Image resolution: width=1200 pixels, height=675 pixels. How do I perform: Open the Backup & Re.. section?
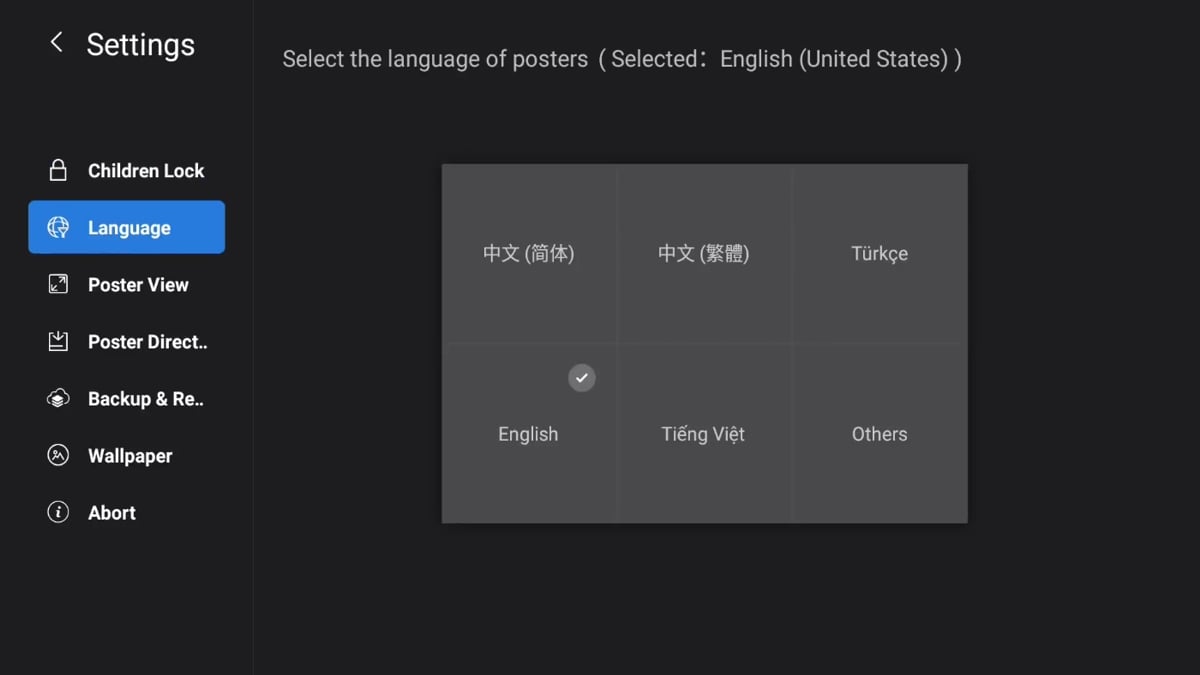145,398
